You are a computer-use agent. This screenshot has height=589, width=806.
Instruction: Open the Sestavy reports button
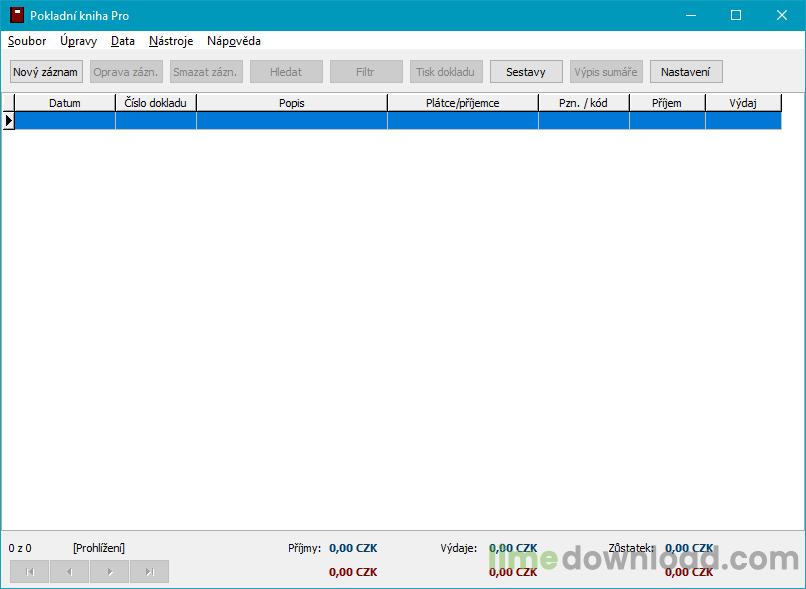coord(526,72)
